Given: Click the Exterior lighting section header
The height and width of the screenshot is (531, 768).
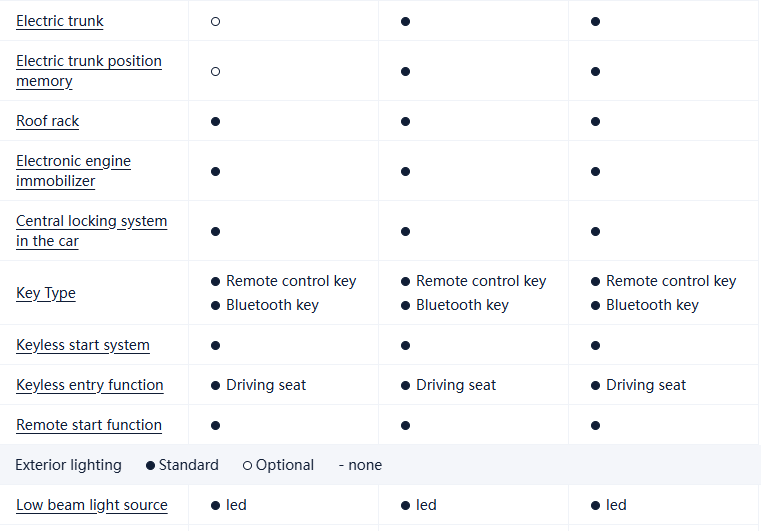Looking at the screenshot, I should click(68, 465).
